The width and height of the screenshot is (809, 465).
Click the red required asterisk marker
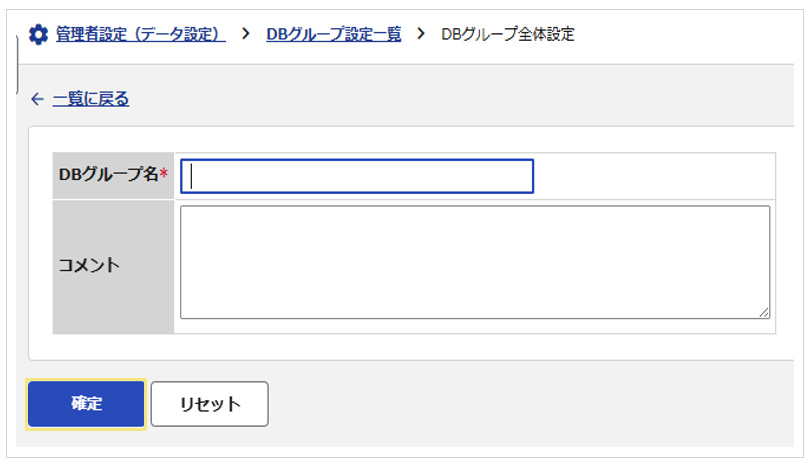164,173
